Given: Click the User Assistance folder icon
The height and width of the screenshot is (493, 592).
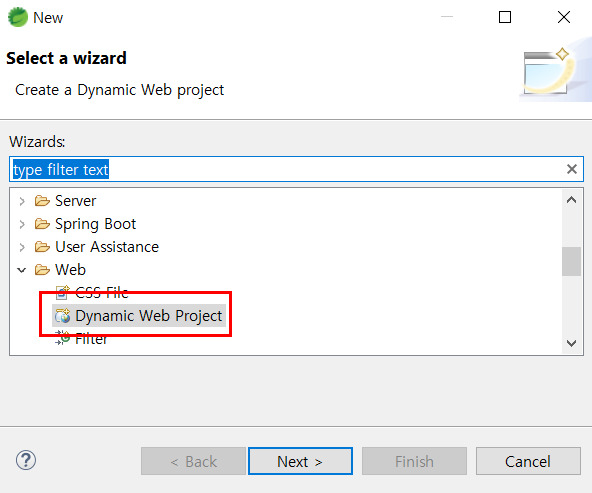Looking at the screenshot, I should [x=42, y=247].
